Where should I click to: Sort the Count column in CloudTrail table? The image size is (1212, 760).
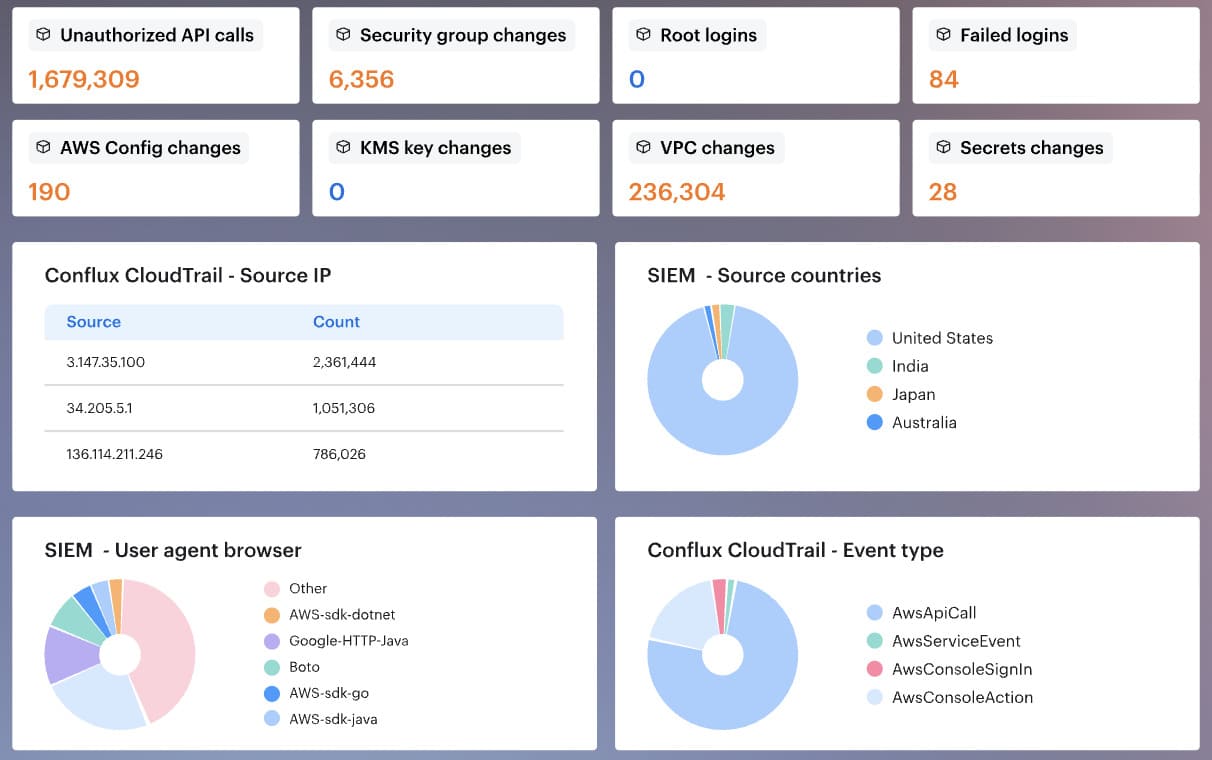(x=336, y=322)
